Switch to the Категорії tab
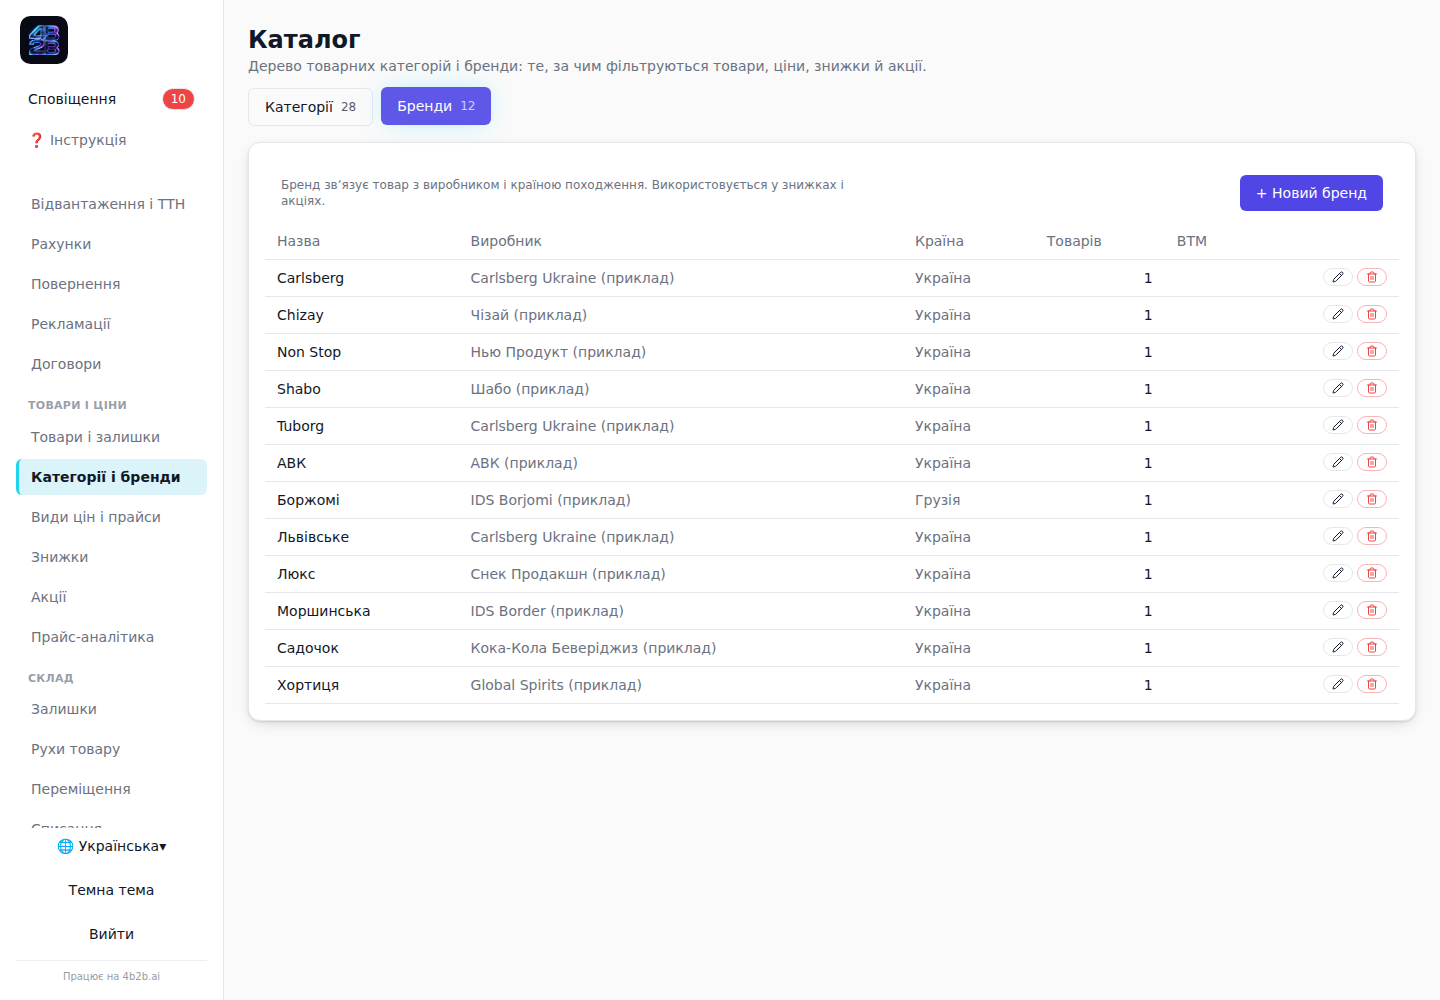This screenshot has height=1000, width=1440. point(310,107)
